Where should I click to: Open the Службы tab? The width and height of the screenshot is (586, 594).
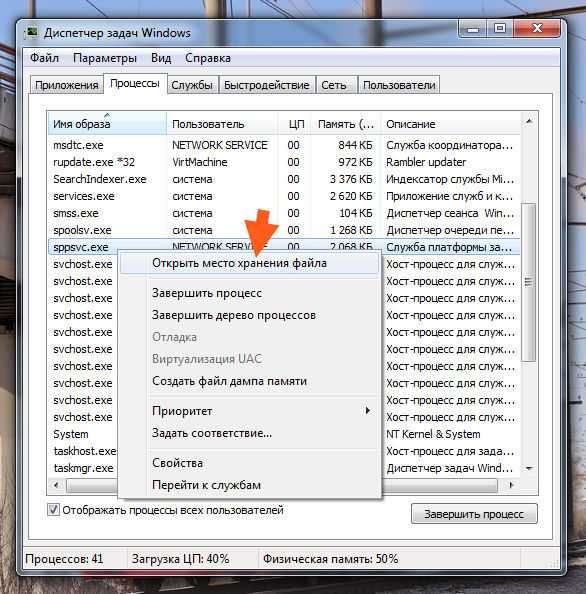192,85
